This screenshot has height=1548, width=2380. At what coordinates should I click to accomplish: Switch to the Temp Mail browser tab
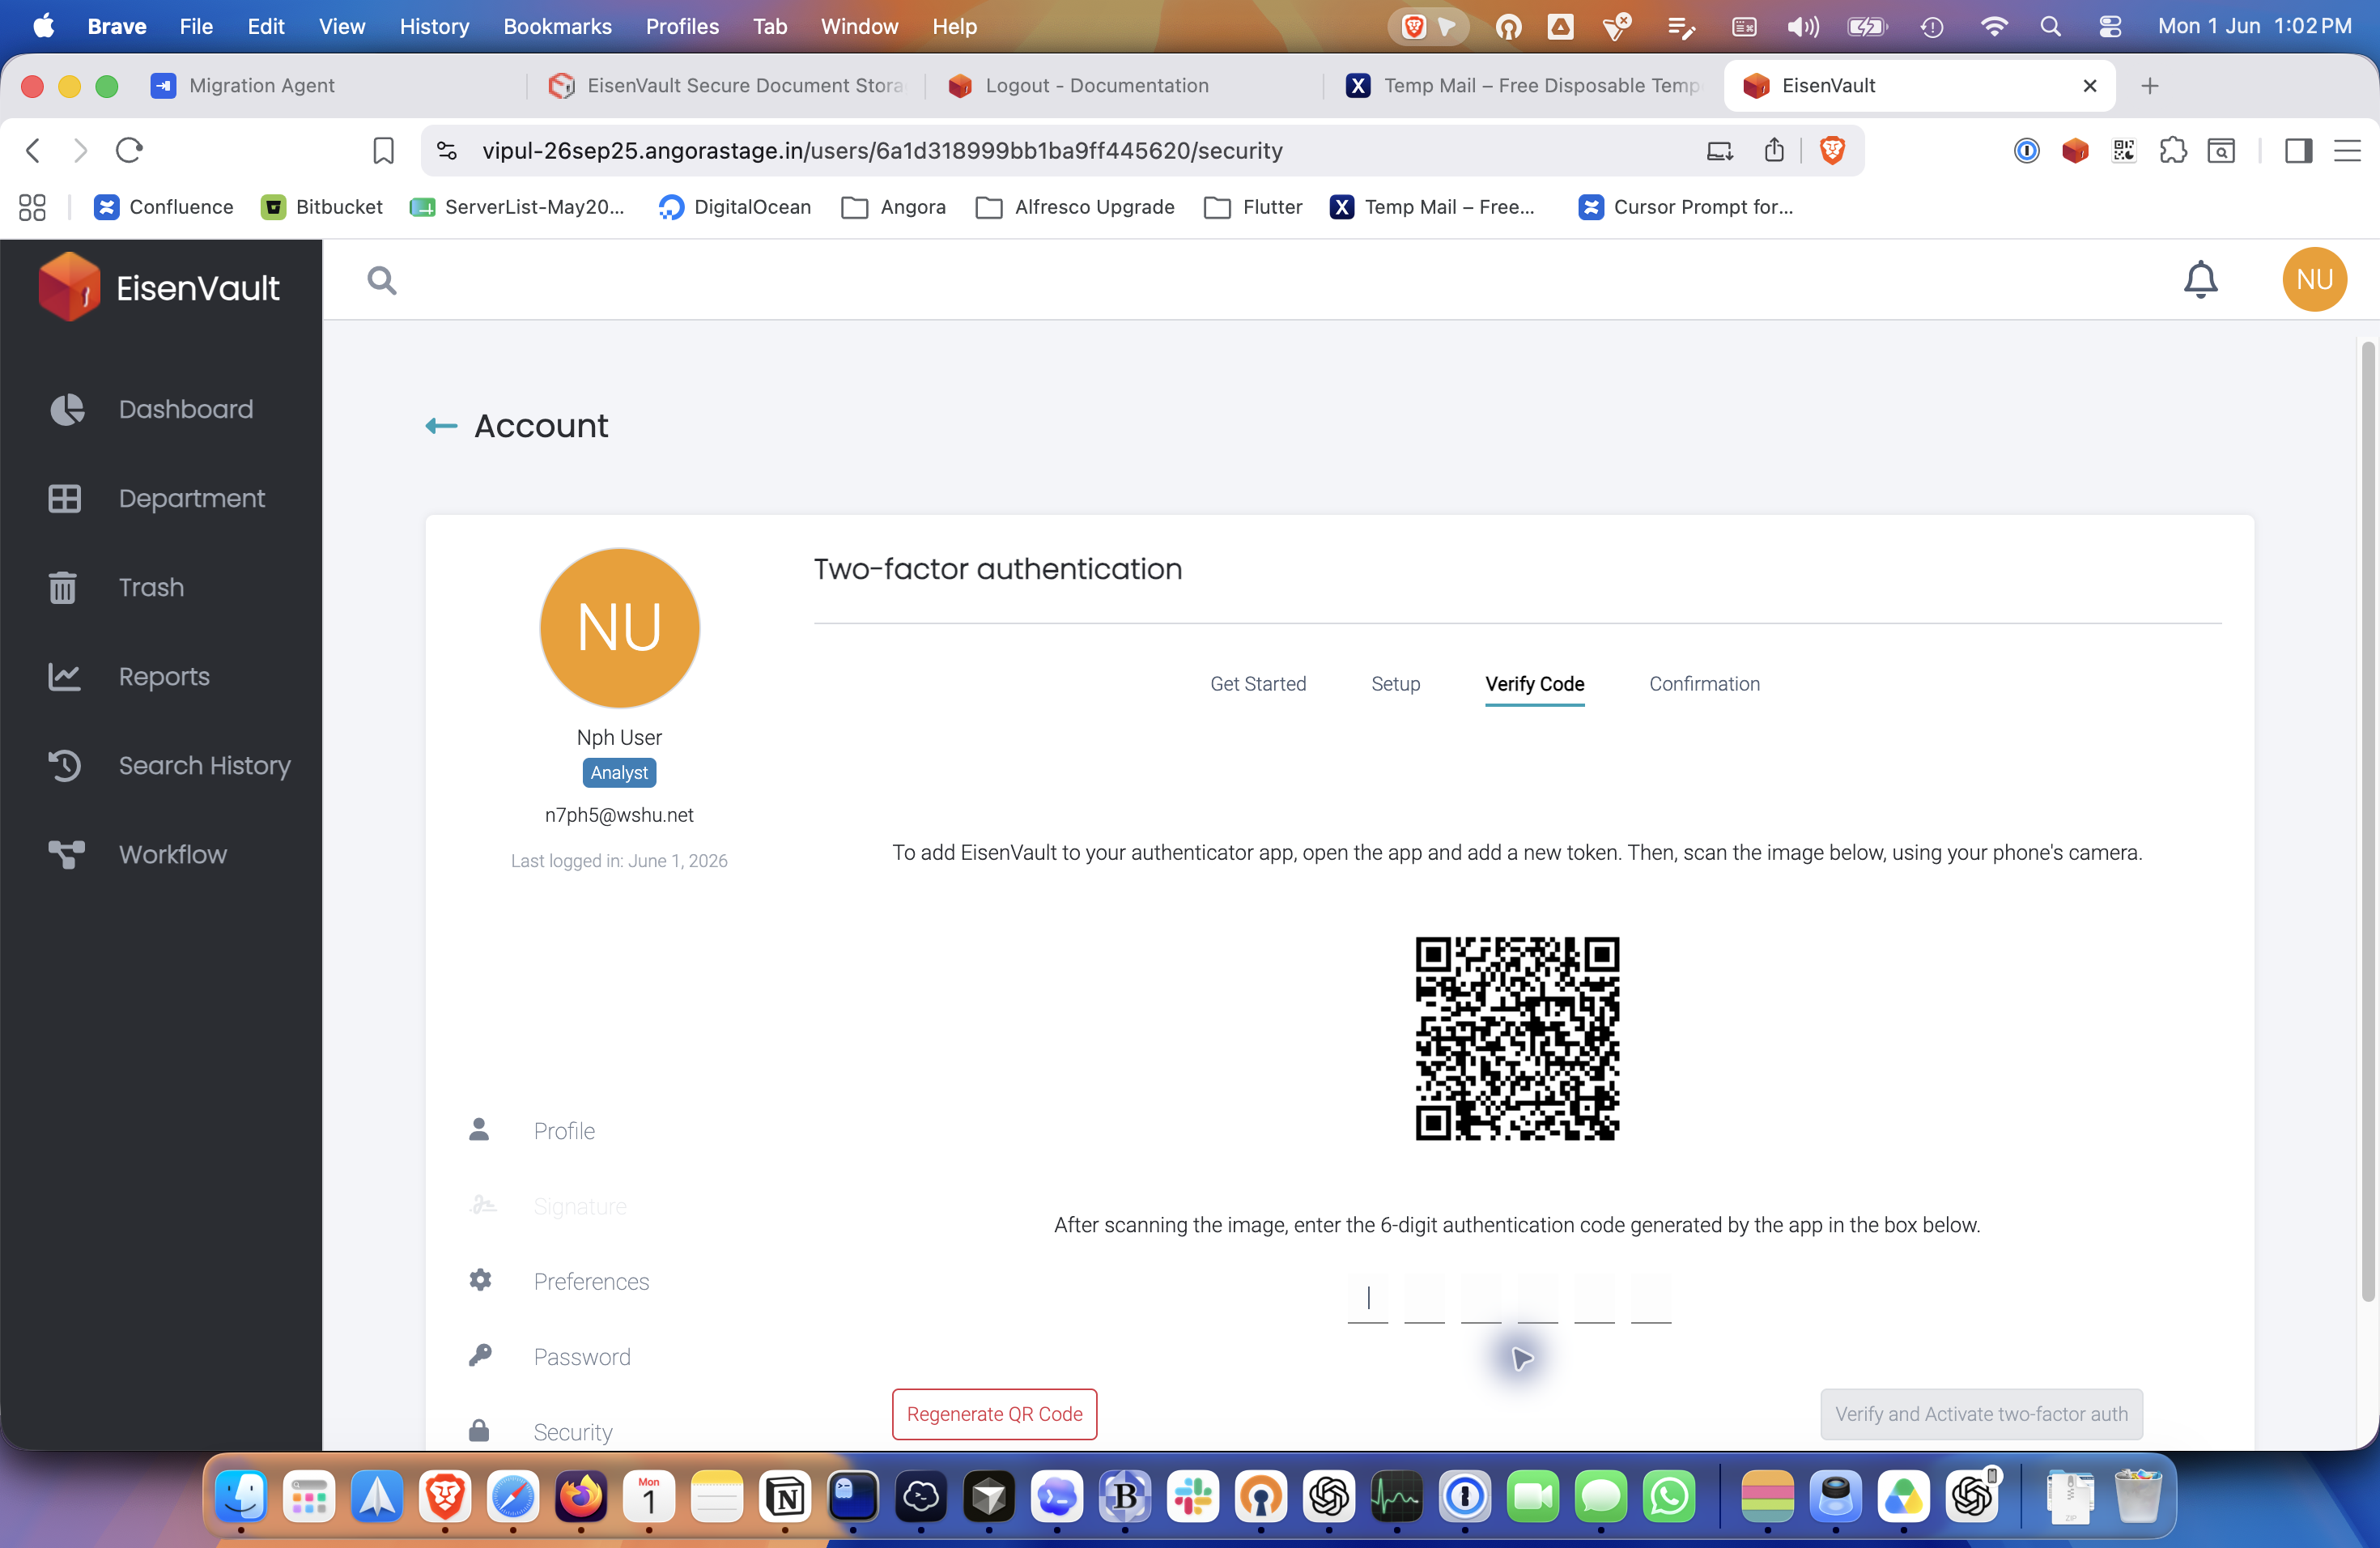click(x=1523, y=86)
